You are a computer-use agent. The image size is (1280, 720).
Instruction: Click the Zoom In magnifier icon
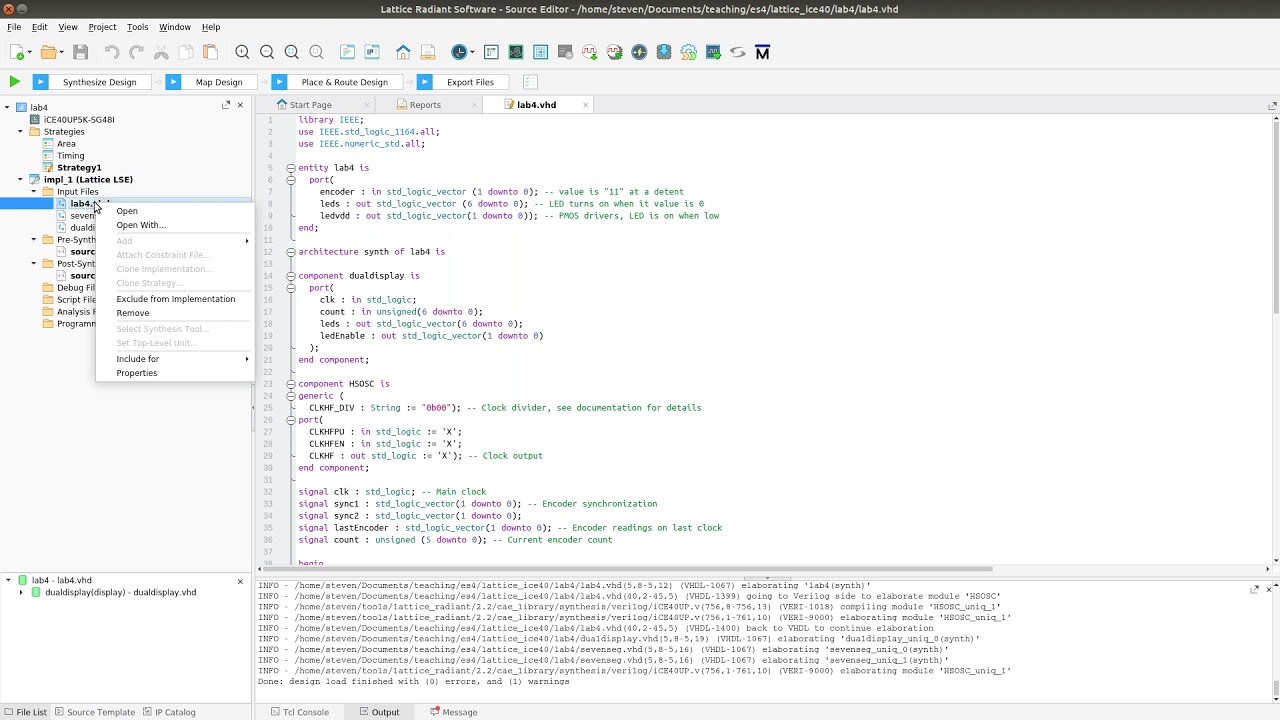pyautogui.click(x=242, y=52)
